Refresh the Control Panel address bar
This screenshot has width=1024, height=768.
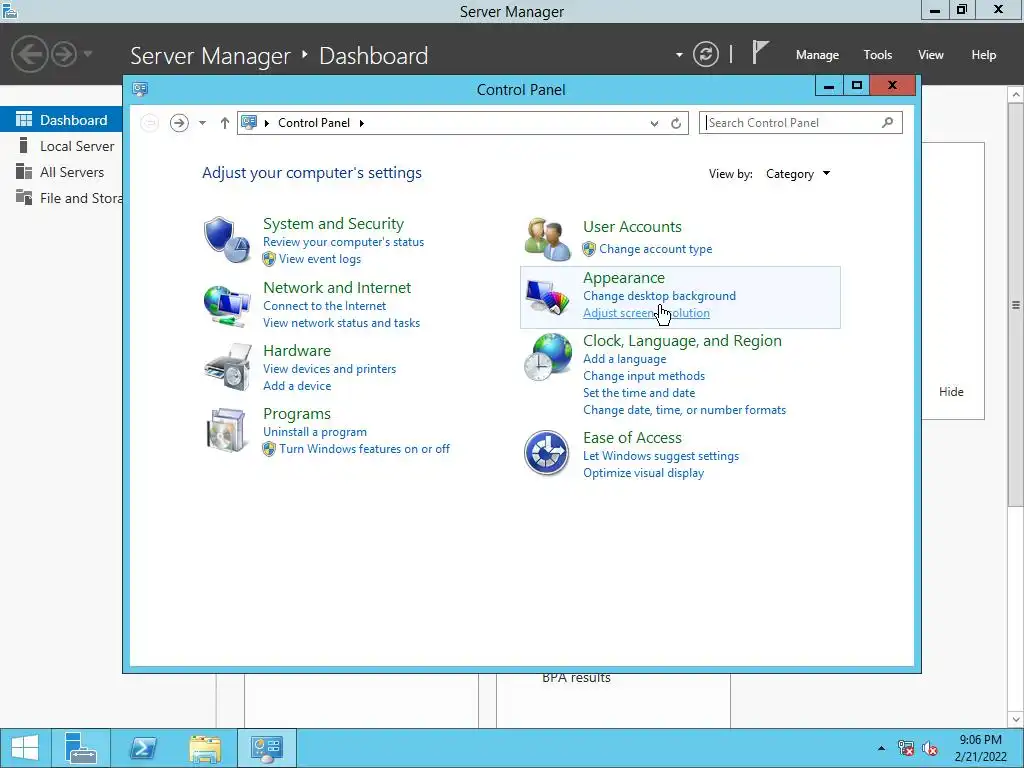pyautogui.click(x=676, y=123)
